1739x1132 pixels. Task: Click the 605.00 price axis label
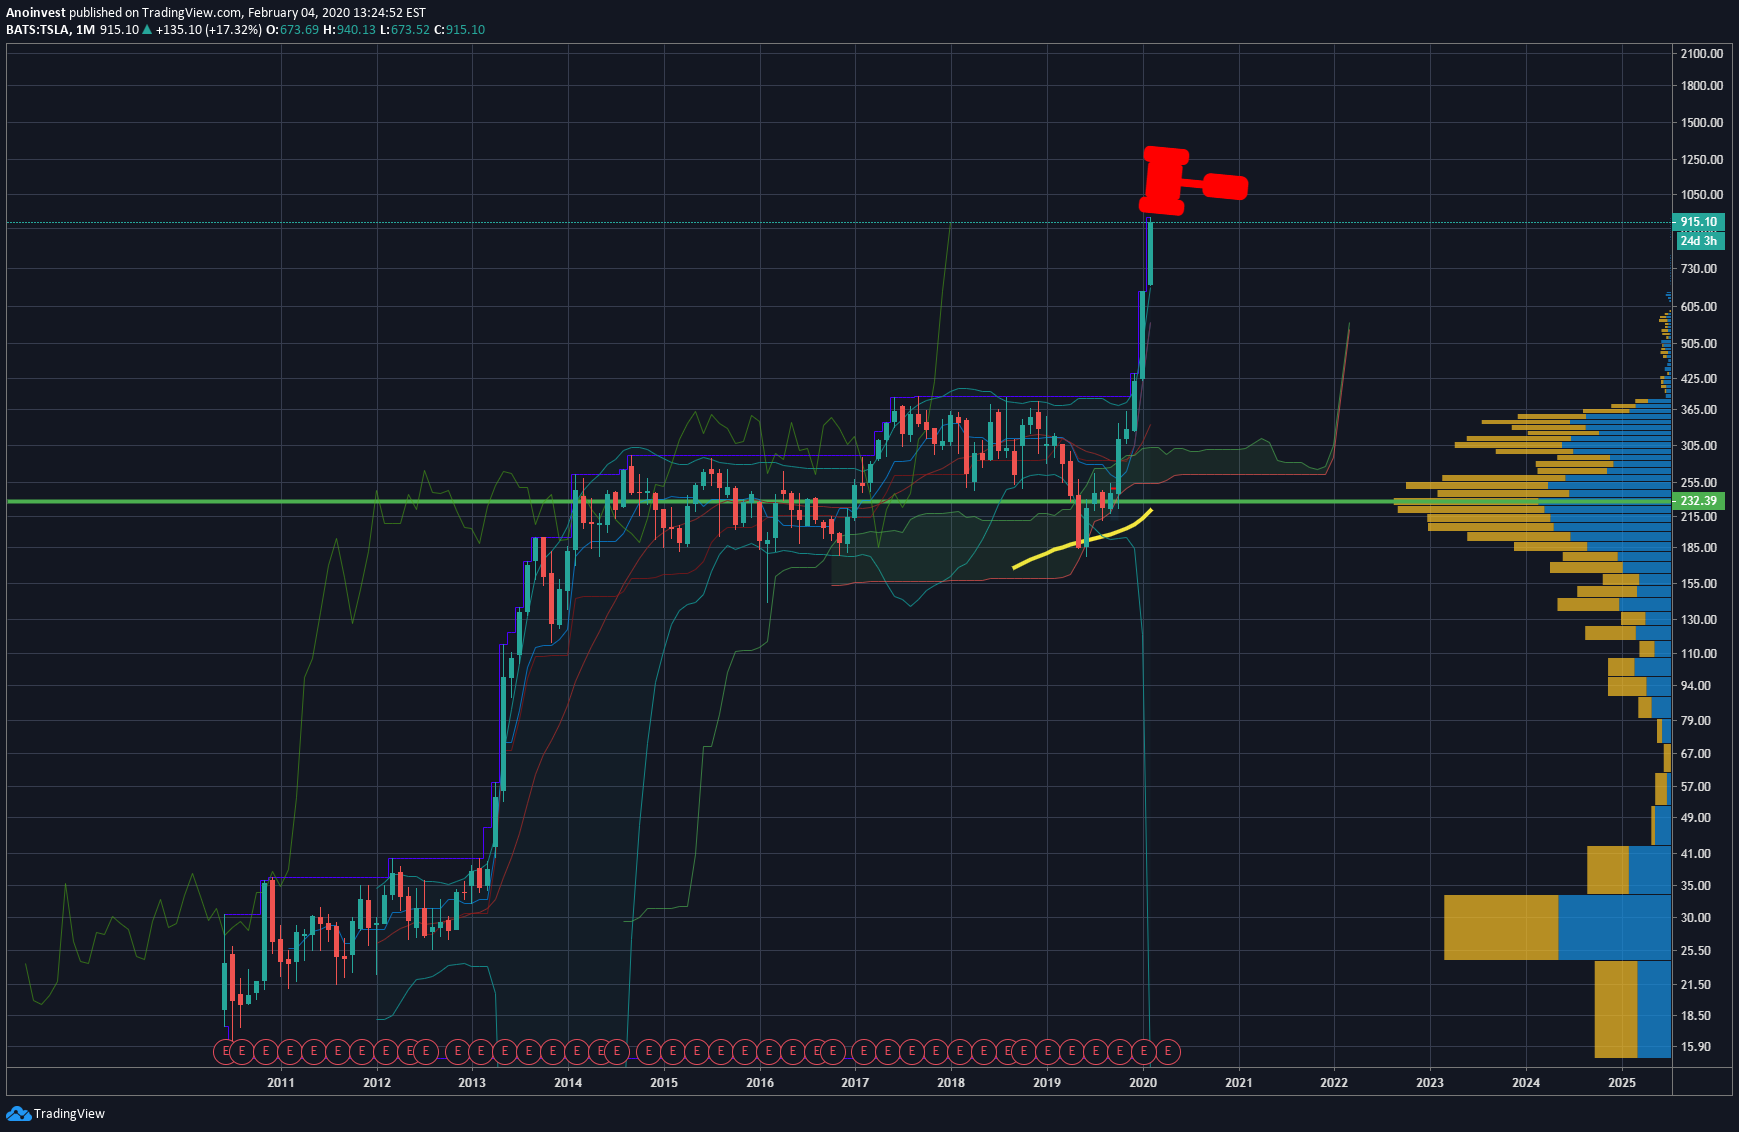tap(1698, 307)
